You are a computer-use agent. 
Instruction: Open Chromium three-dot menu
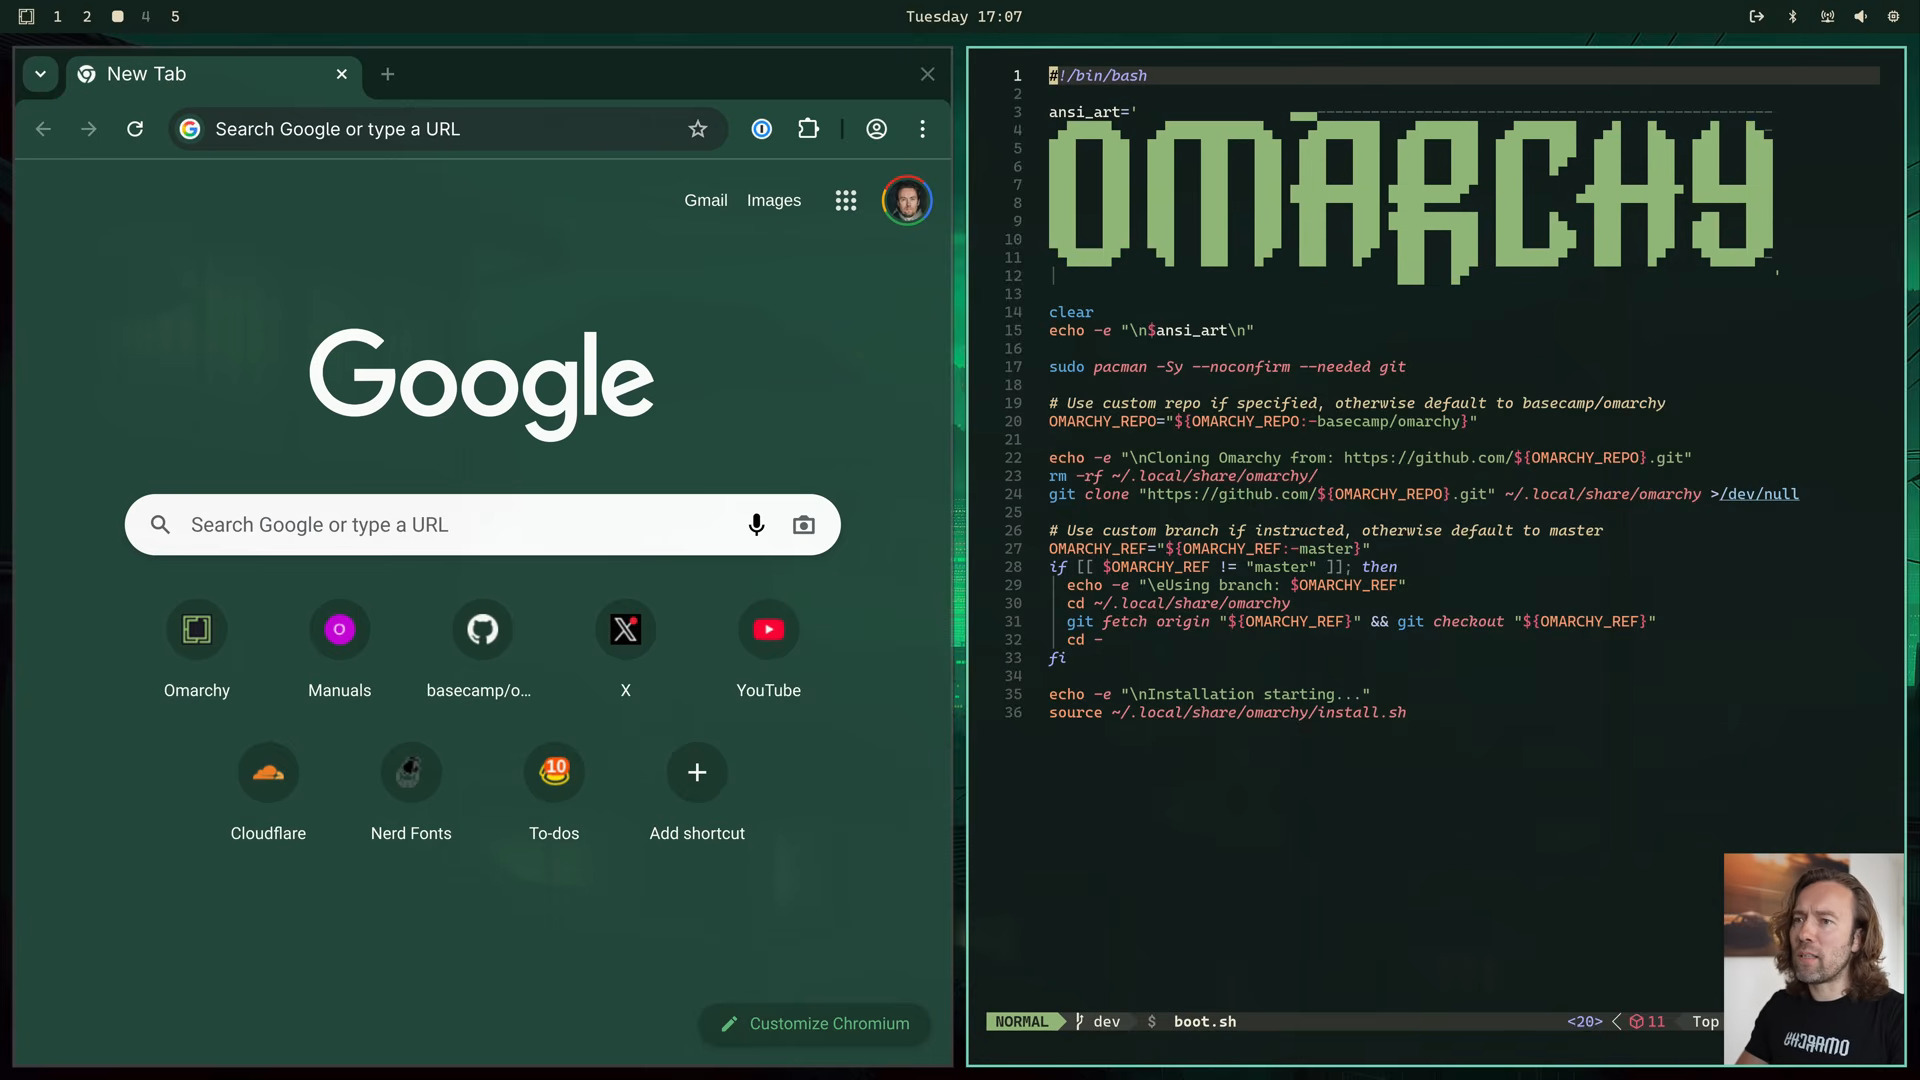[922, 129]
